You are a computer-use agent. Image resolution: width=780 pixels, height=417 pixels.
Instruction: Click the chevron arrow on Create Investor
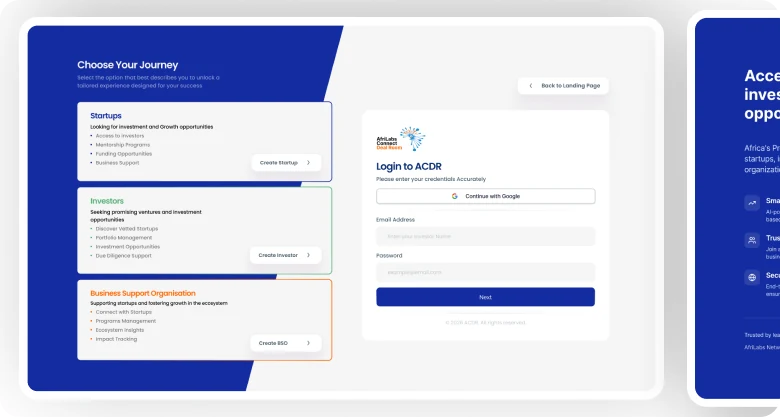pos(308,255)
